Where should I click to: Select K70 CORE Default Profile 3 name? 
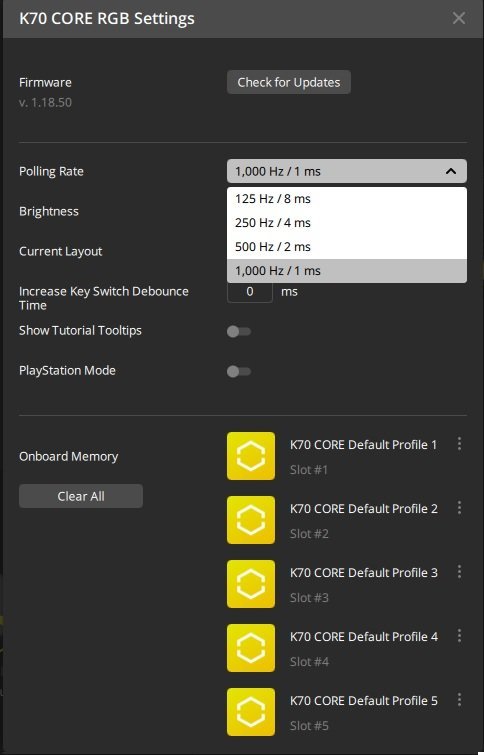pos(364,573)
